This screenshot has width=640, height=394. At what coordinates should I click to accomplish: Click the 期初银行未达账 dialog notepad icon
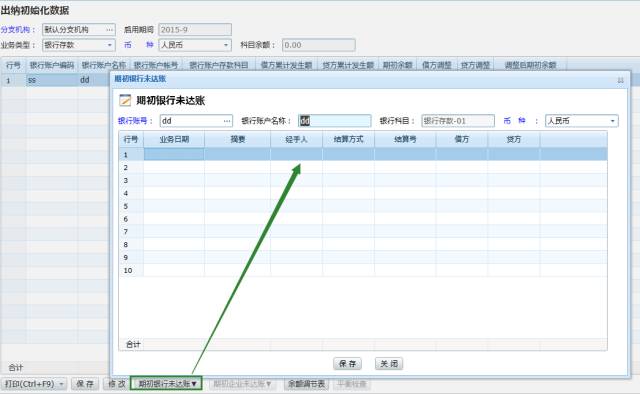(x=125, y=100)
